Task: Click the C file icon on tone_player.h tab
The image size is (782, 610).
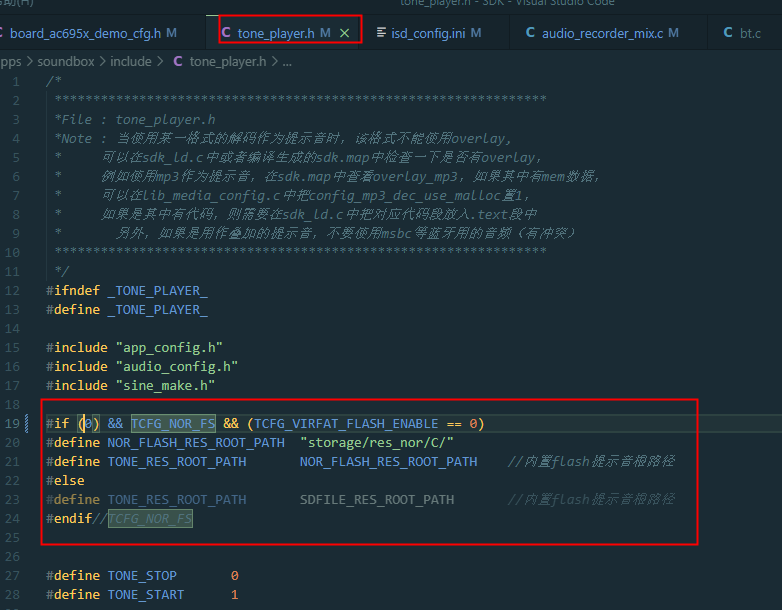Action: pyautogui.click(x=226, y=33)
